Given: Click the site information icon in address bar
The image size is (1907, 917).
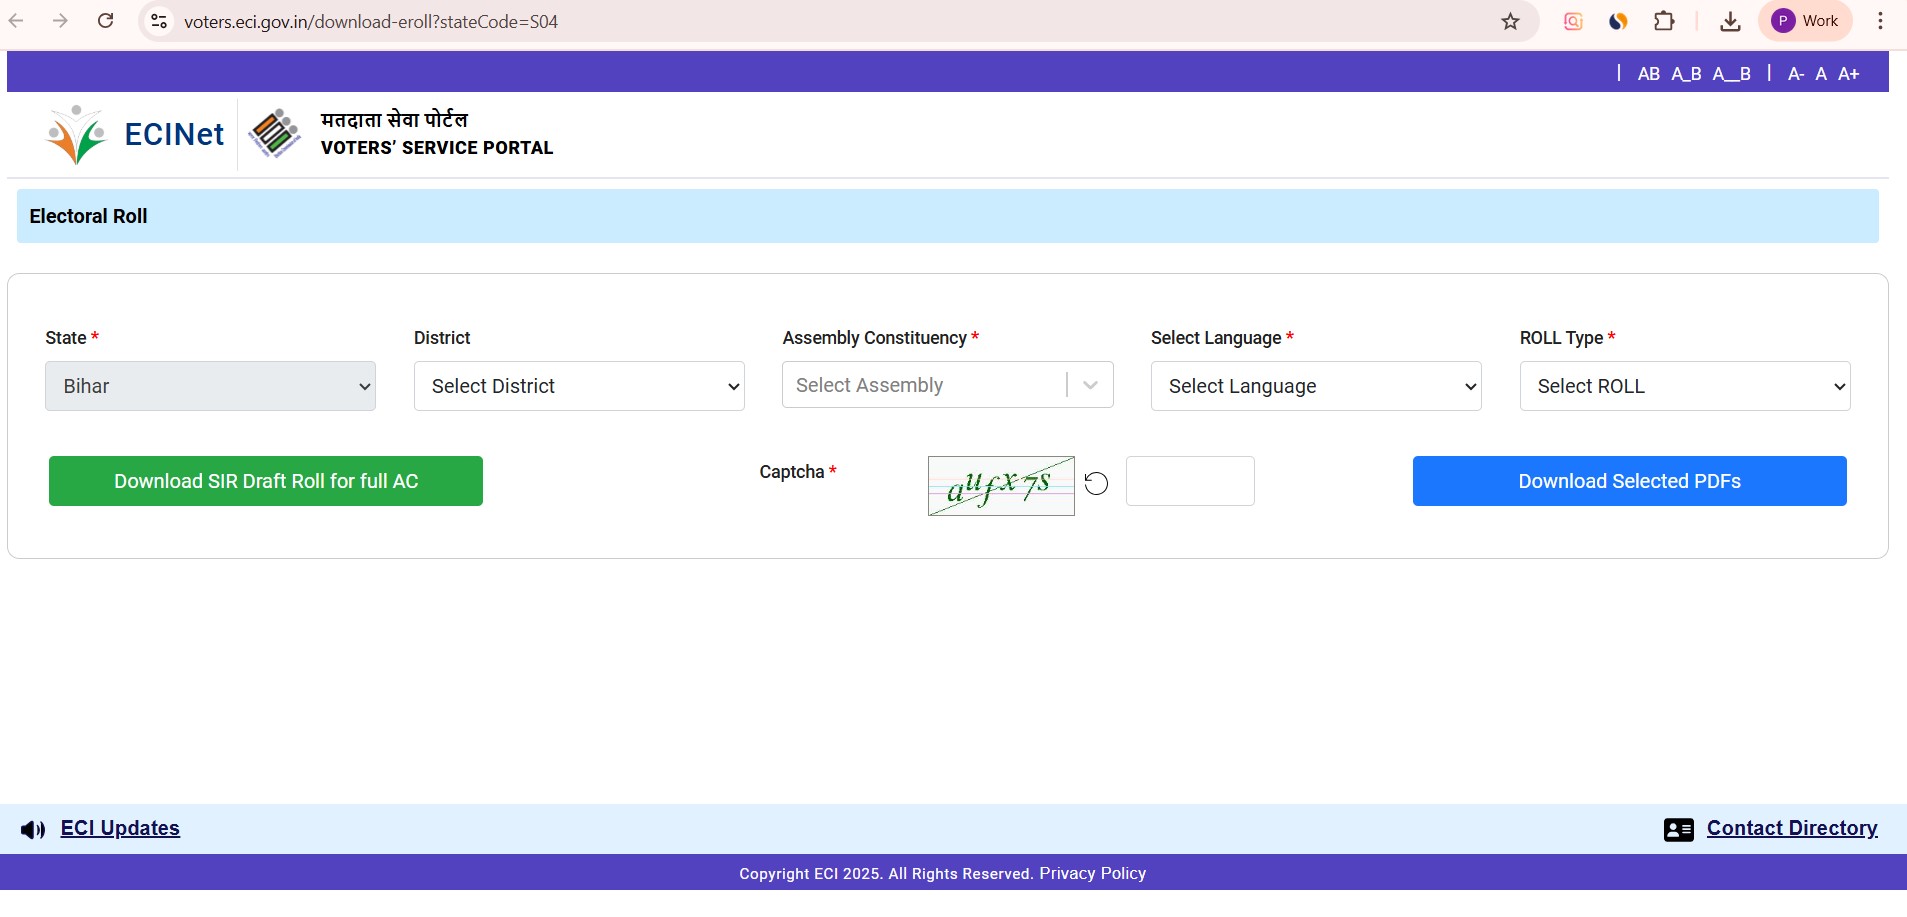Looking at the screenshot, I should point(158,21).
